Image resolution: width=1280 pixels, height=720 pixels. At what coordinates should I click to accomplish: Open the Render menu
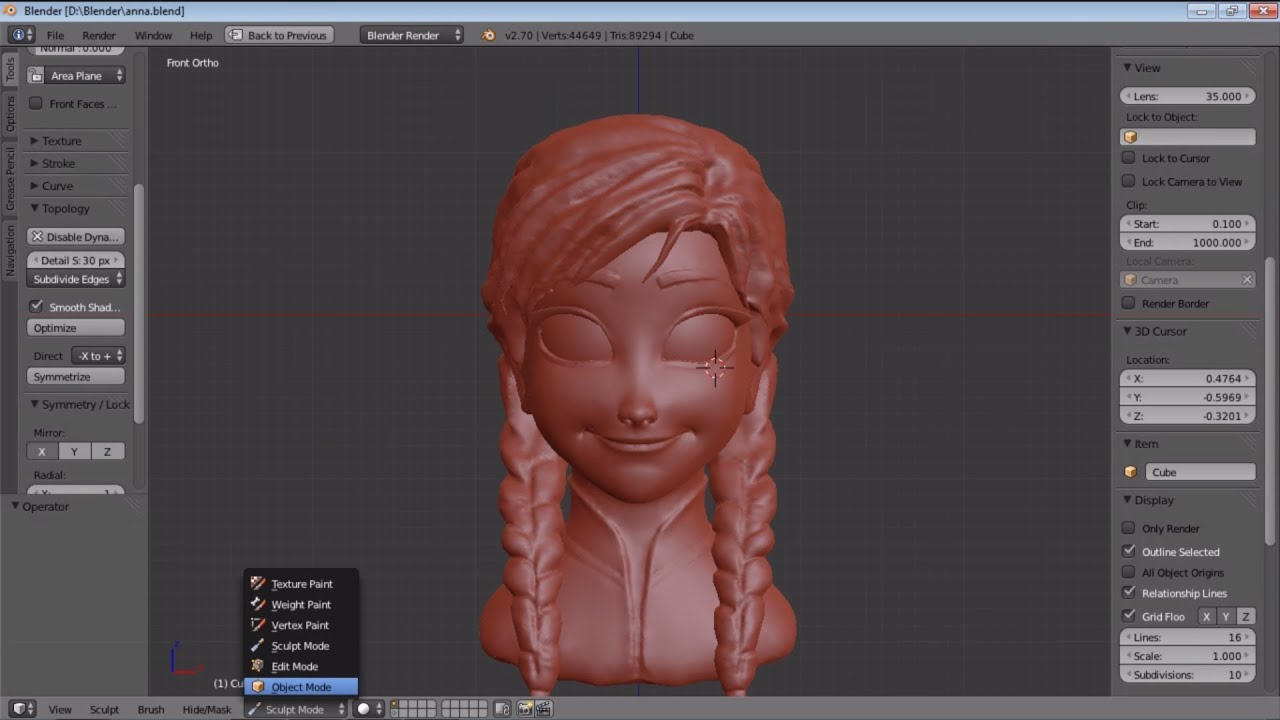[x=99, y=35]
